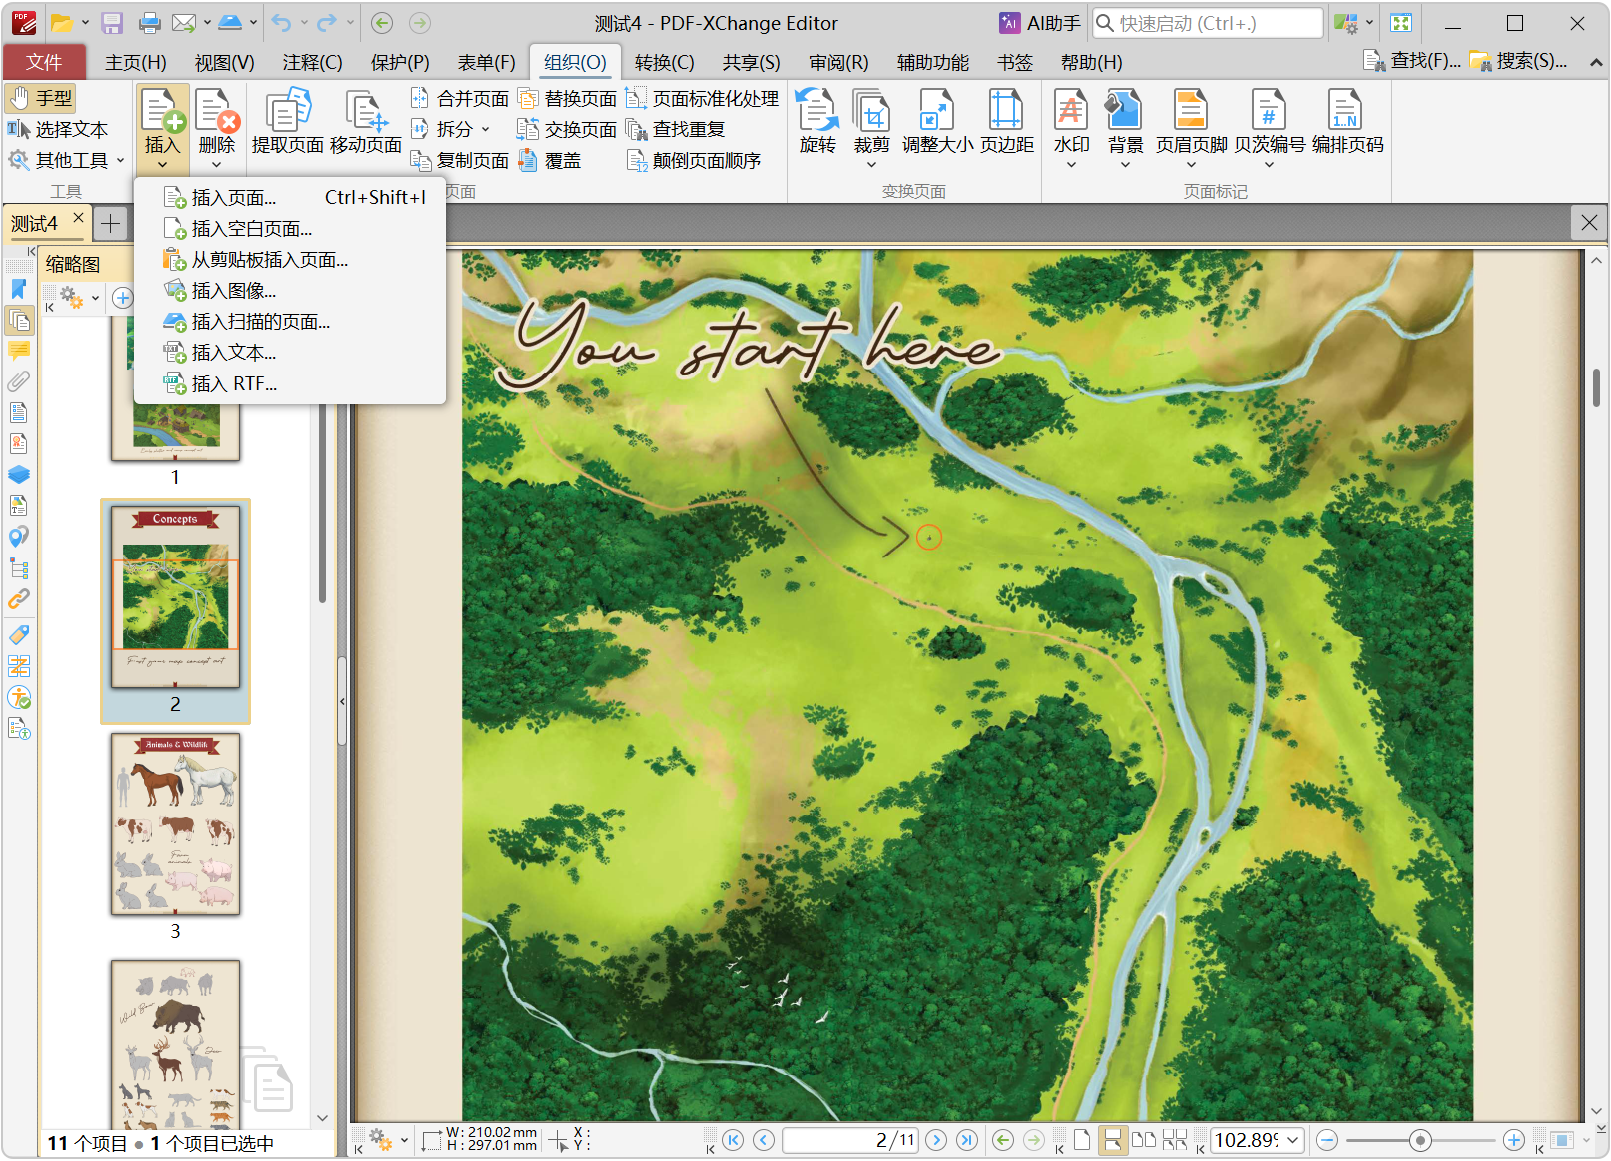Toggle the Thumbnails pane sidebar button
The width and height of the screenshot is (1611, 1161).
(19, 321)
